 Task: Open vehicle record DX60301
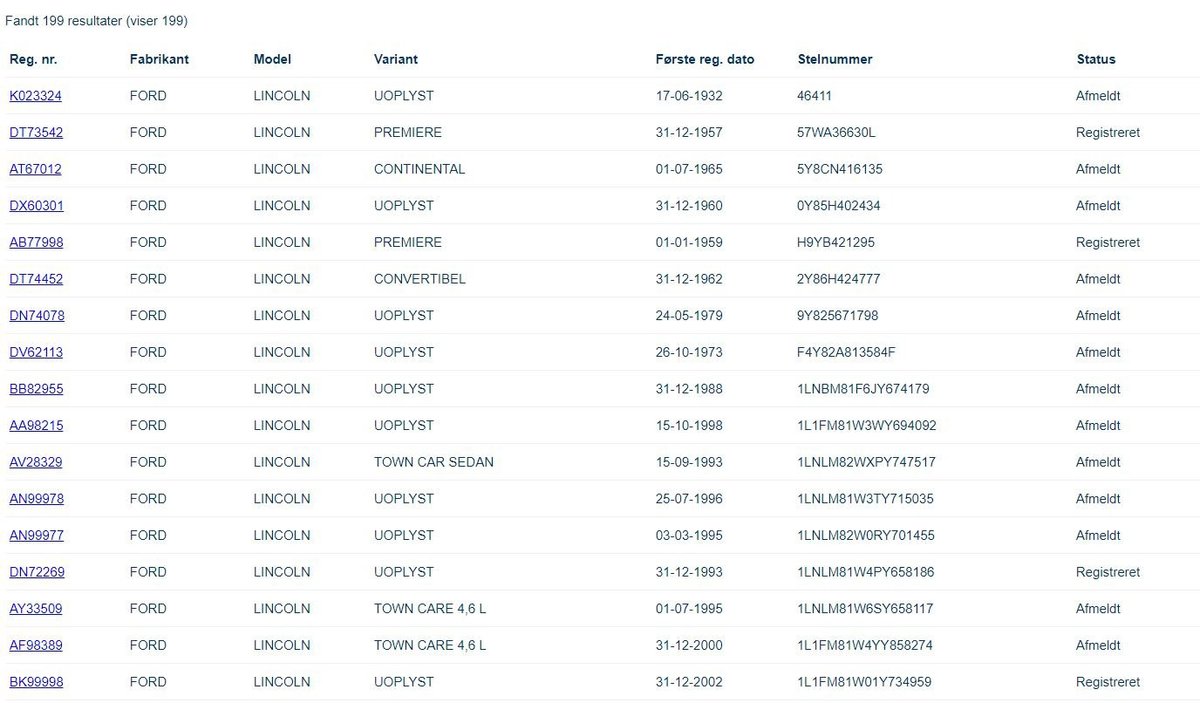click(36, 206)
